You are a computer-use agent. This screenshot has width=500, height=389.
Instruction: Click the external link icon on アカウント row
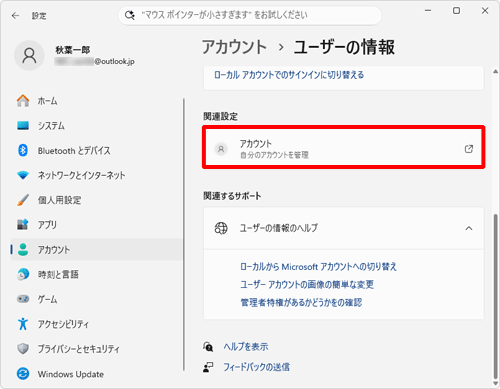pos(469,149)
